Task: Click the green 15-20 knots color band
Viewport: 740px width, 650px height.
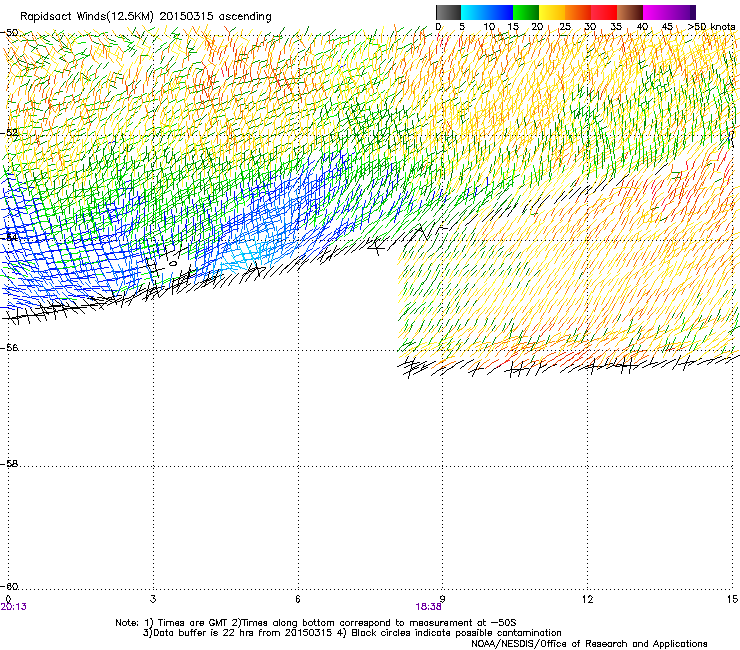Action: point(526,12)
